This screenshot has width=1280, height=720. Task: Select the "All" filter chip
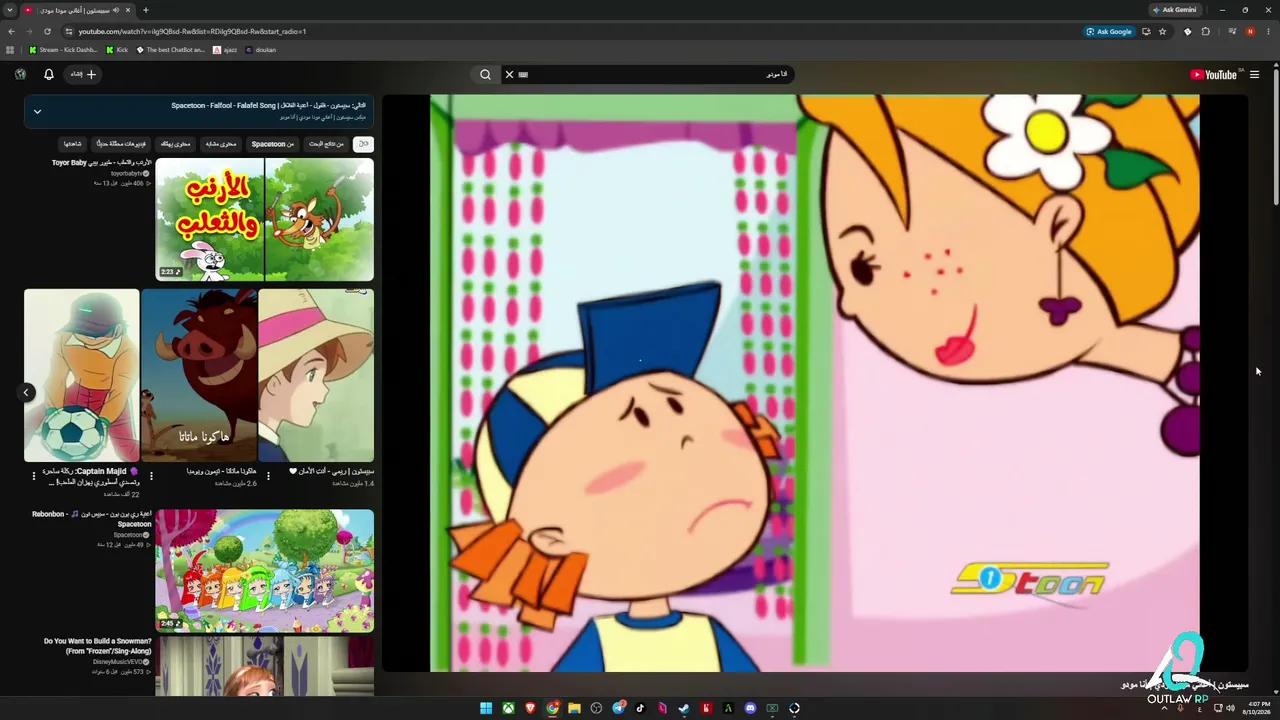363,144
